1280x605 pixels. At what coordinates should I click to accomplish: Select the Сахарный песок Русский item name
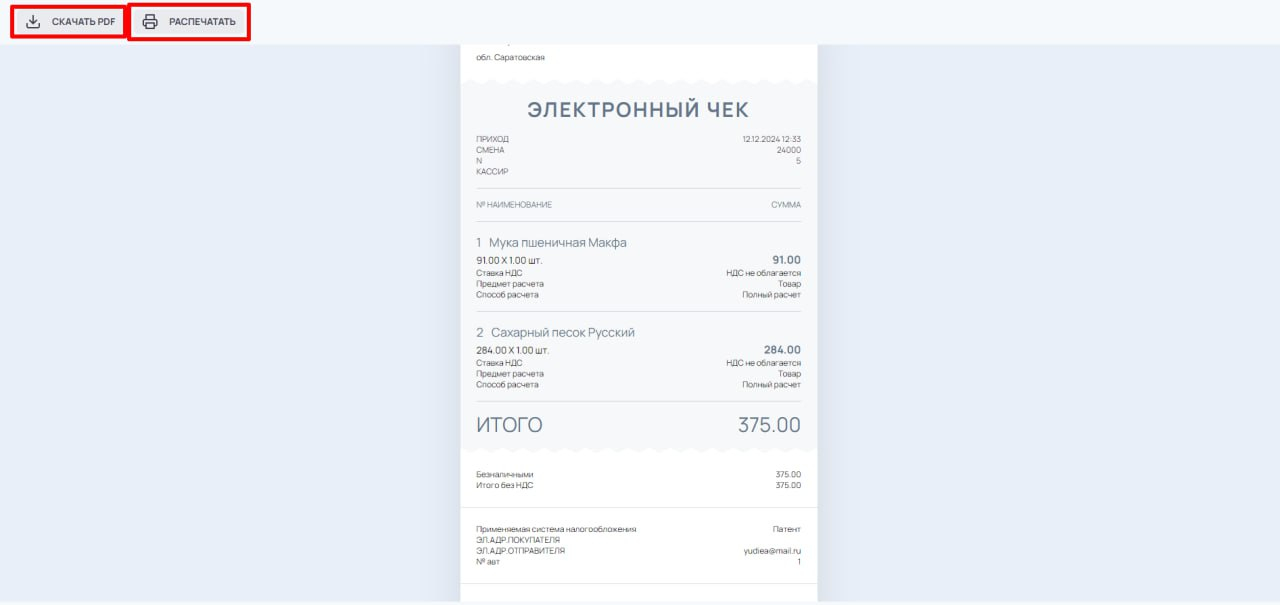(562, 333)
